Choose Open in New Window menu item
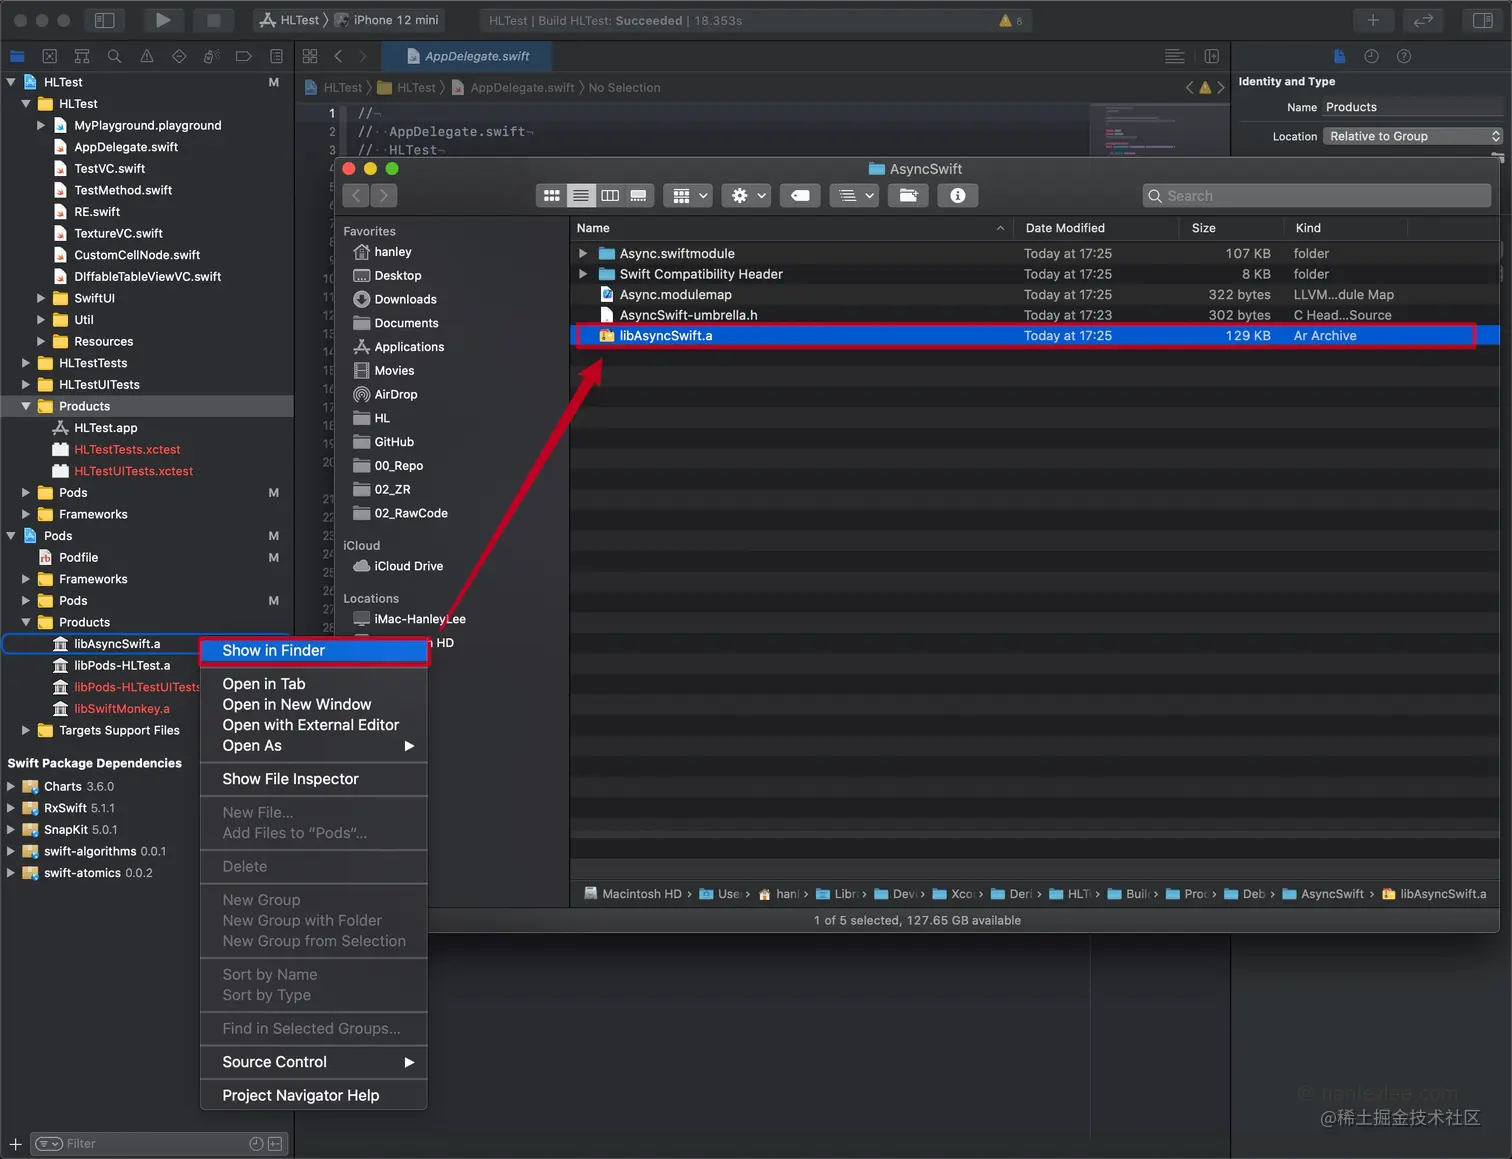Screen dimensions: 1512x1159 point(314,705)
